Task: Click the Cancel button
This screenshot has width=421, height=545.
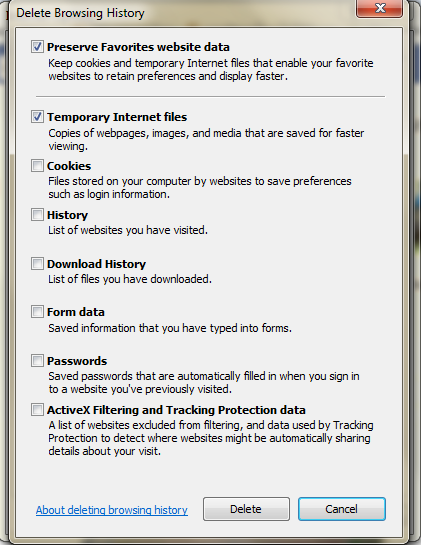Action: tap(342, 509)
